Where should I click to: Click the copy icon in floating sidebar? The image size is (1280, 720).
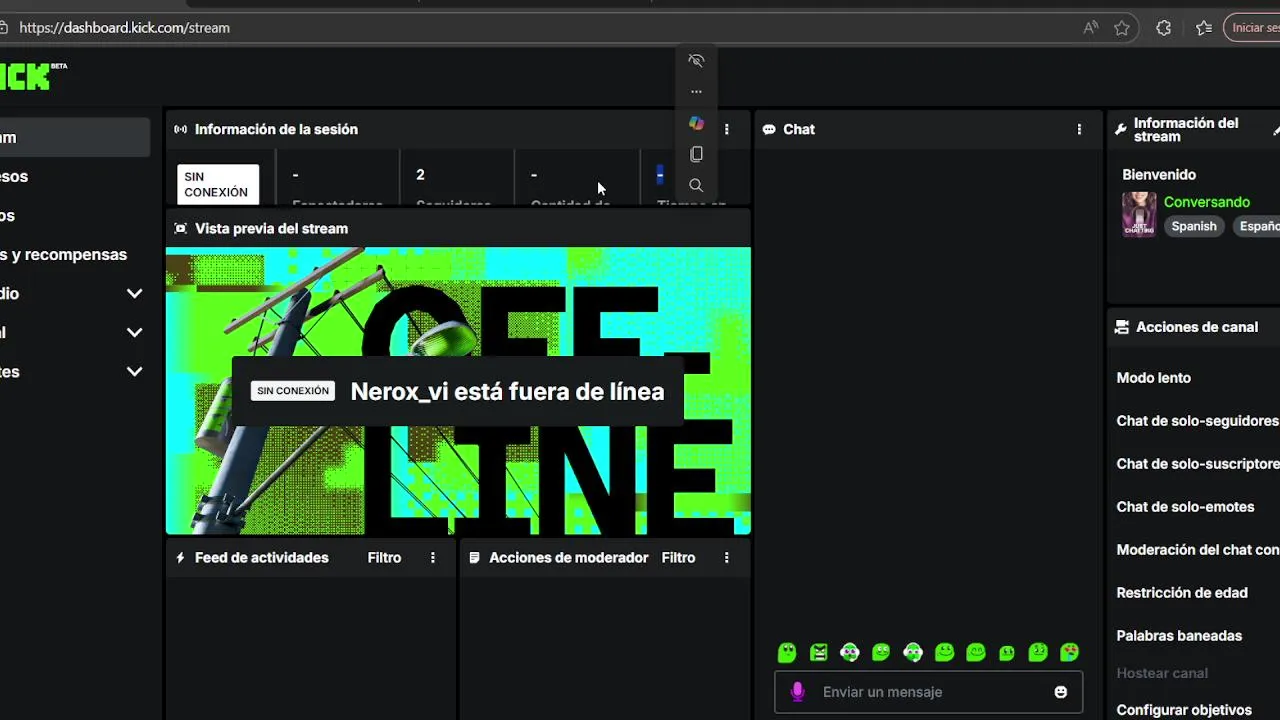(696, 154)
